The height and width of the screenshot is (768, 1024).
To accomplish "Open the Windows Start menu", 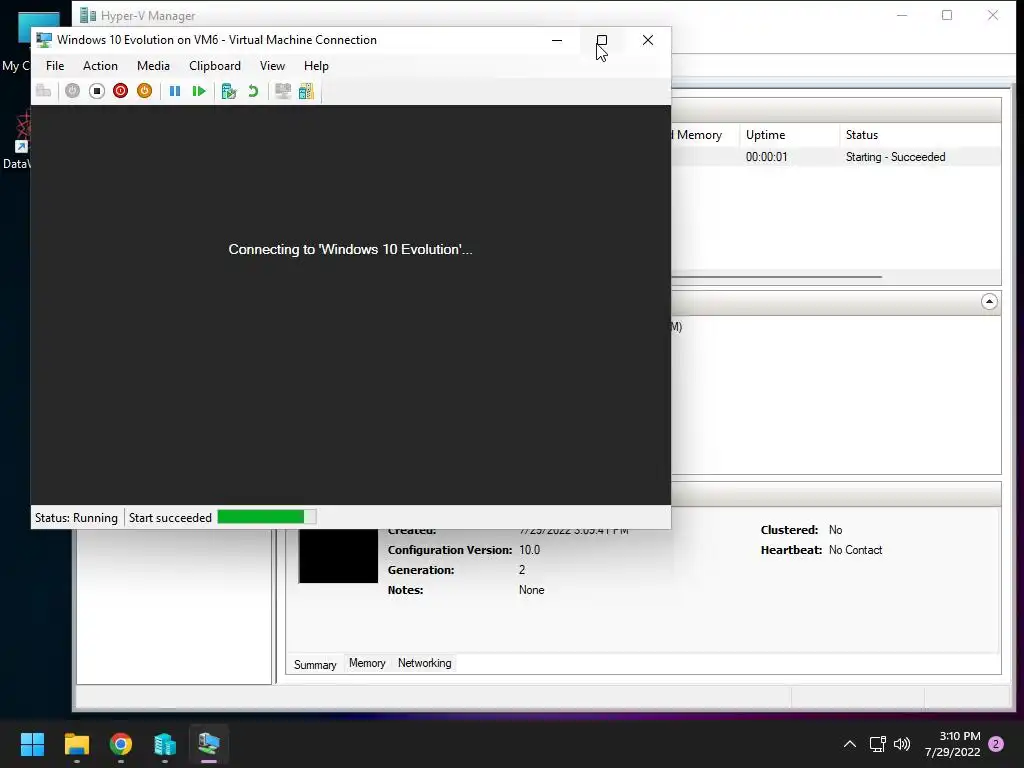I will point(32,744).
